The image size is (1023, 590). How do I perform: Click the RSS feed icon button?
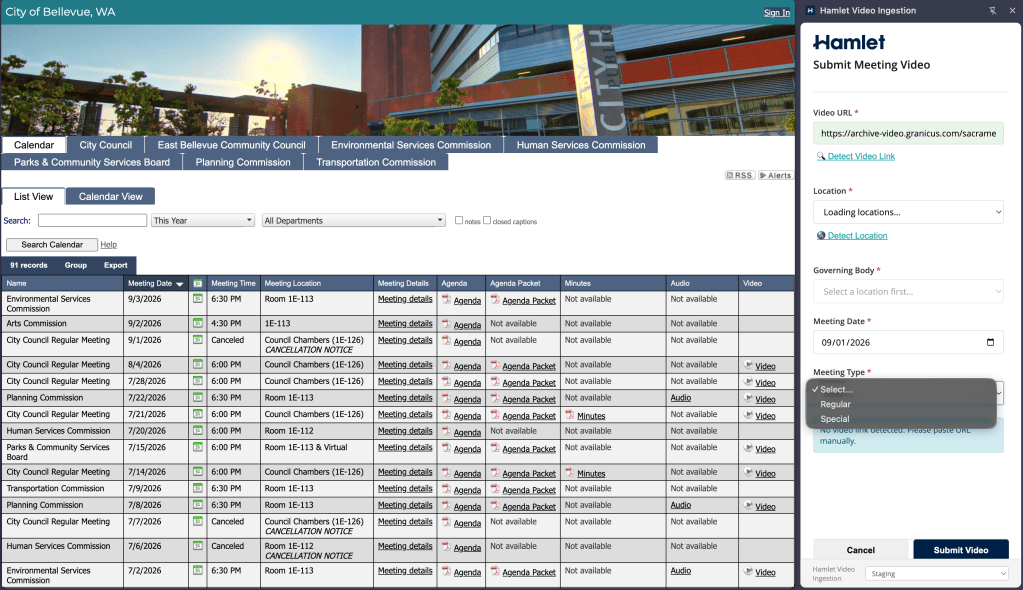click(x=740, y=176)
